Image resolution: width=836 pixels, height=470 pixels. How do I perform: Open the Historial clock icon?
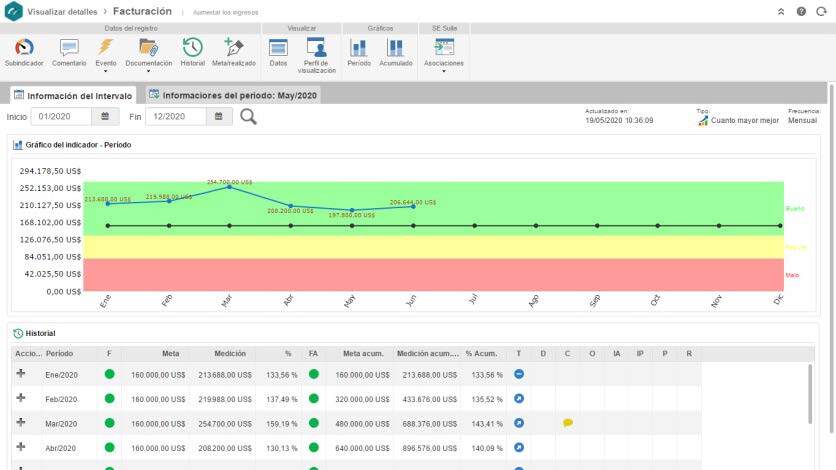coord(192,50)
